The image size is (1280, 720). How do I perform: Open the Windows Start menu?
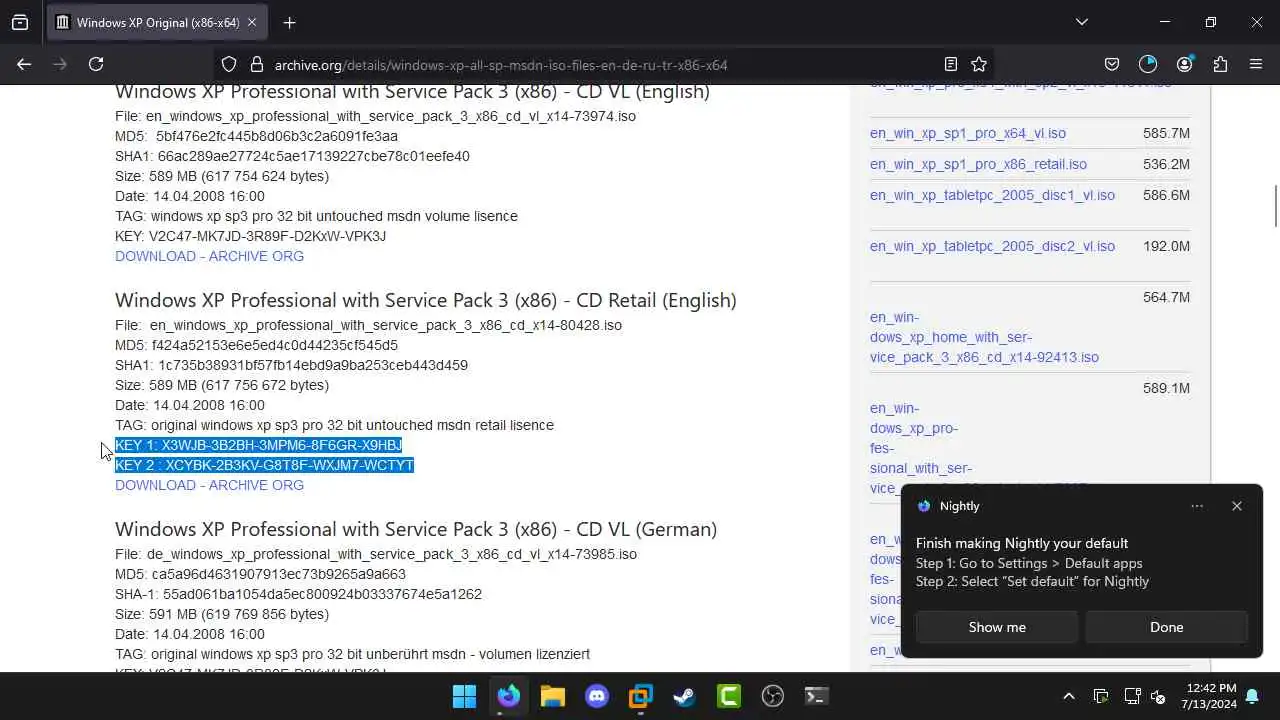tap(465, 696)
